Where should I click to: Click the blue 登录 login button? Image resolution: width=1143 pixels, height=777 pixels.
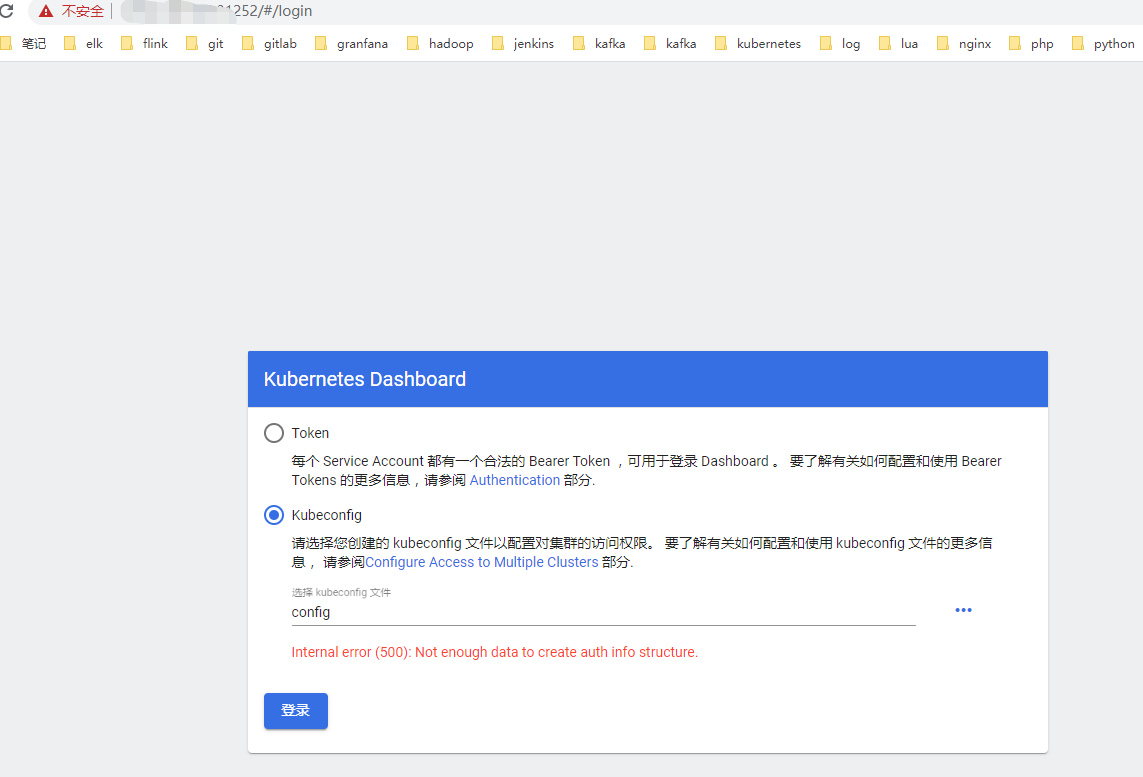tap(296, 711)
